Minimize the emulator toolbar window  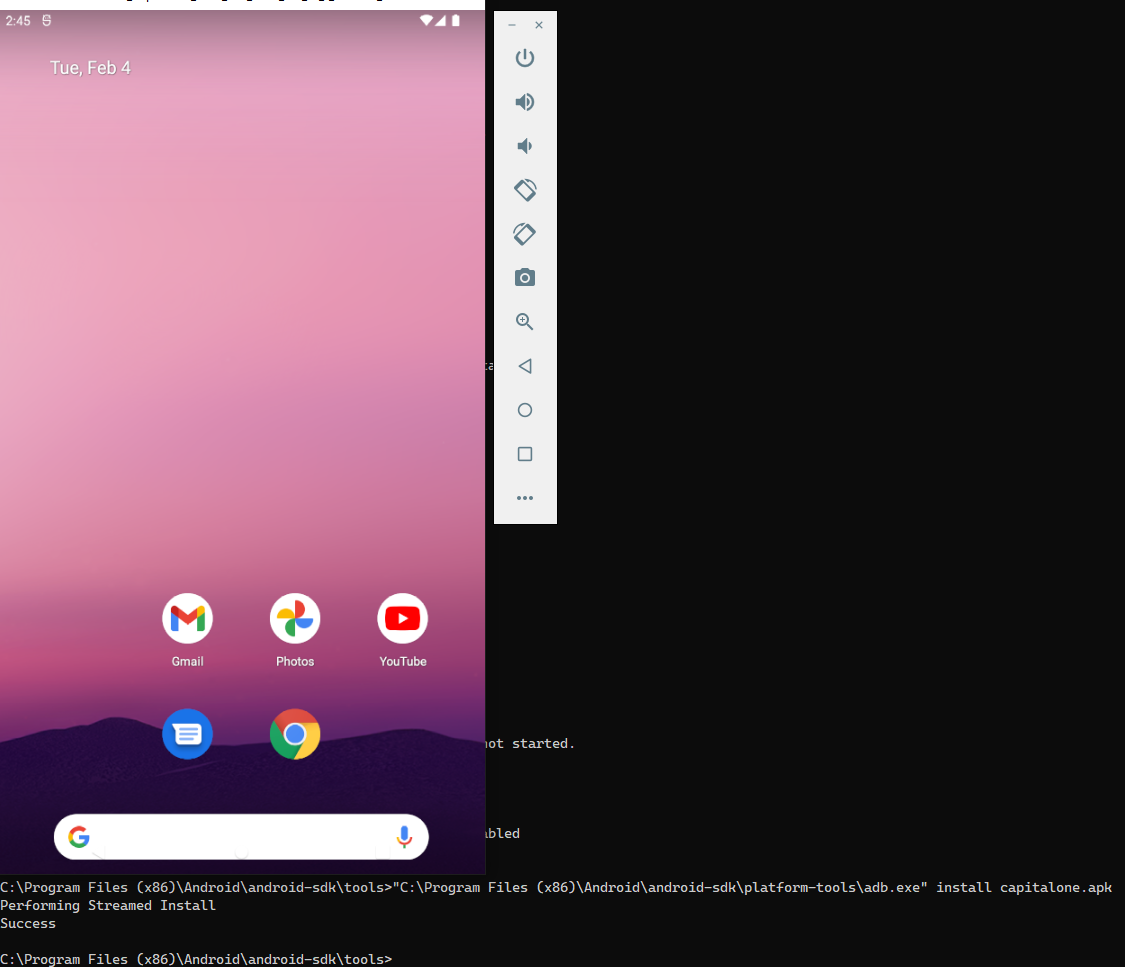pos(512,25)
